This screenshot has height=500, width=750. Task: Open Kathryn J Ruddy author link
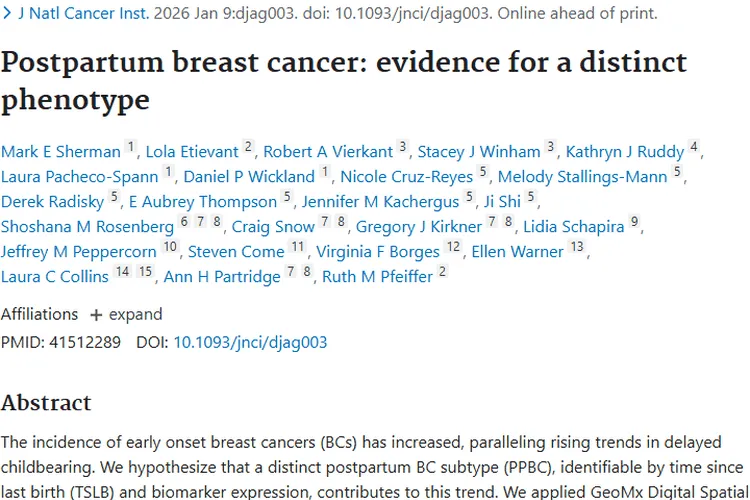pos(625,152)
